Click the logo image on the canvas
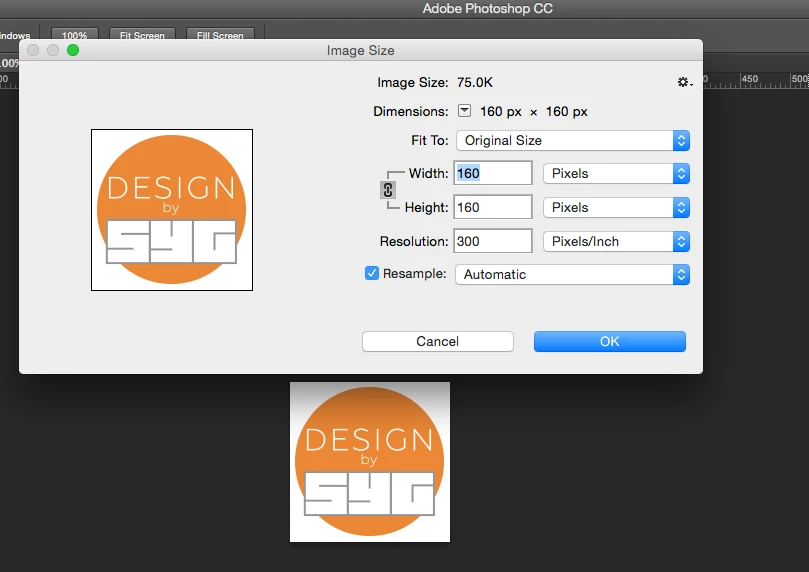 pos(370,462)
